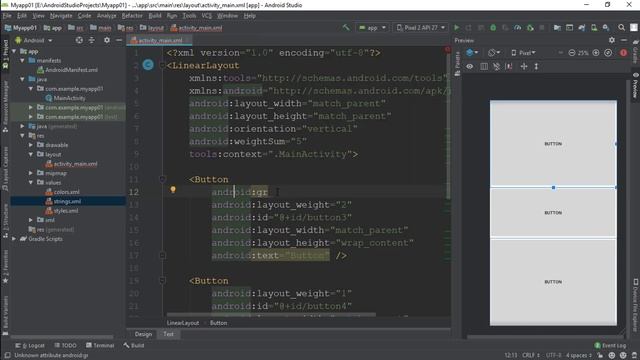Collapse the values folder

[31, 182]
